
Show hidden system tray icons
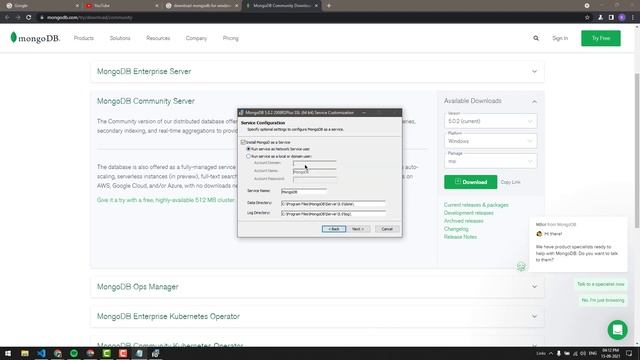point(551,353)
